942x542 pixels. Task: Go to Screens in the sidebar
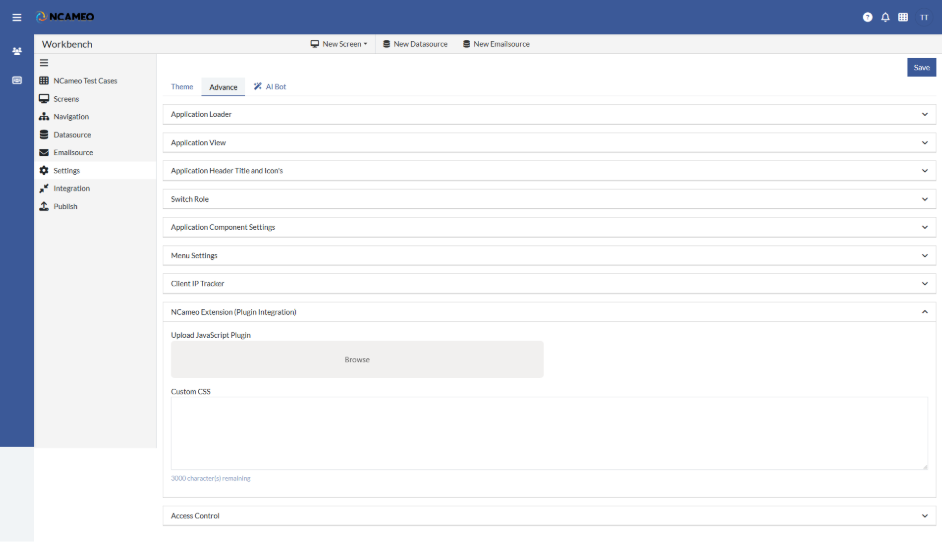click(x=66, y=99)
